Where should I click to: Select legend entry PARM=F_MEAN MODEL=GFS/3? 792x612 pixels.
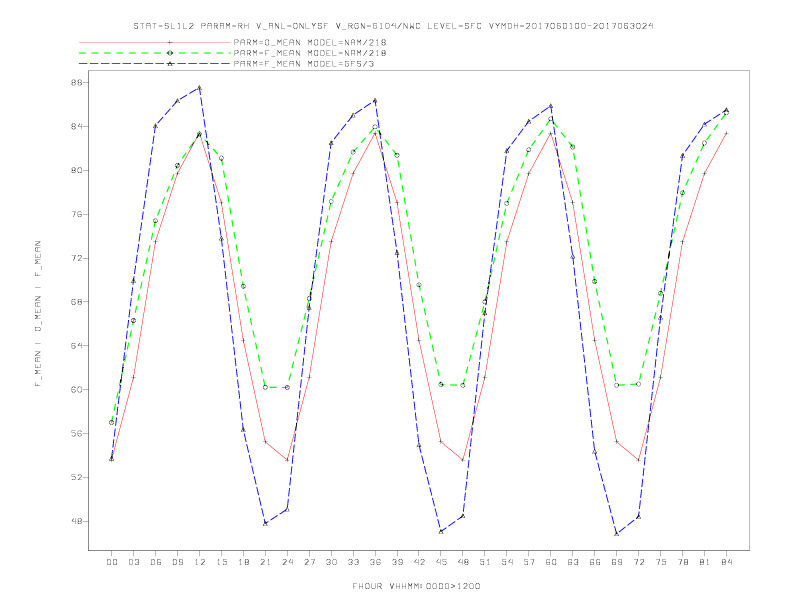304,64
